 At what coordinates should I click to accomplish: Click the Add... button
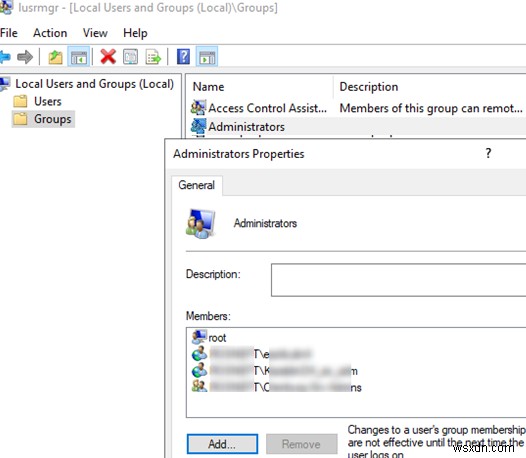pyautogui.click(x=222, y=444)
